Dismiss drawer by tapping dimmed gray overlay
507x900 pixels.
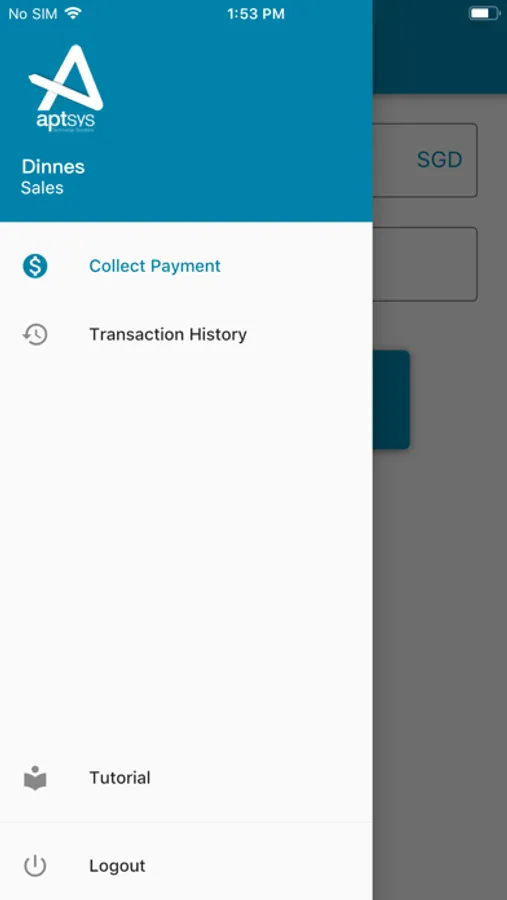pyautogui.click(x=440, y=631)
